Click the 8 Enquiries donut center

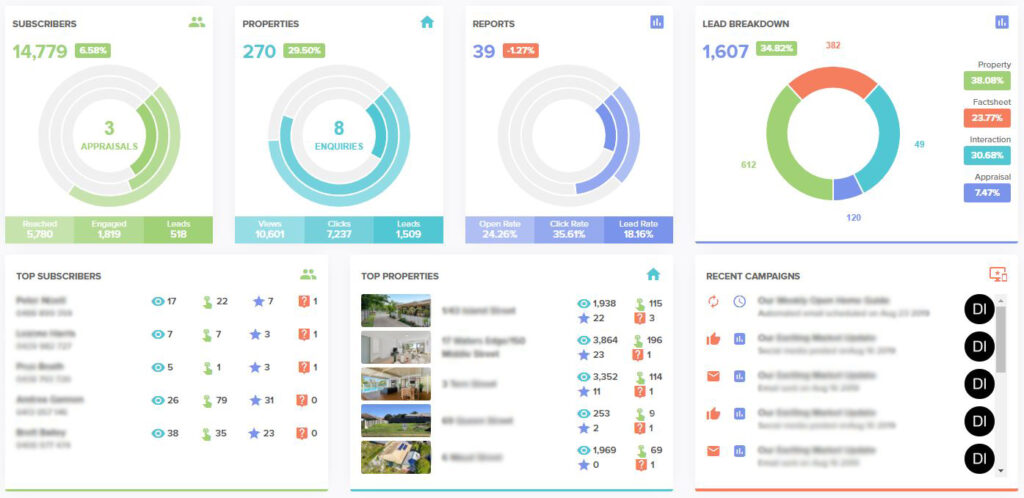coord(339,135)
